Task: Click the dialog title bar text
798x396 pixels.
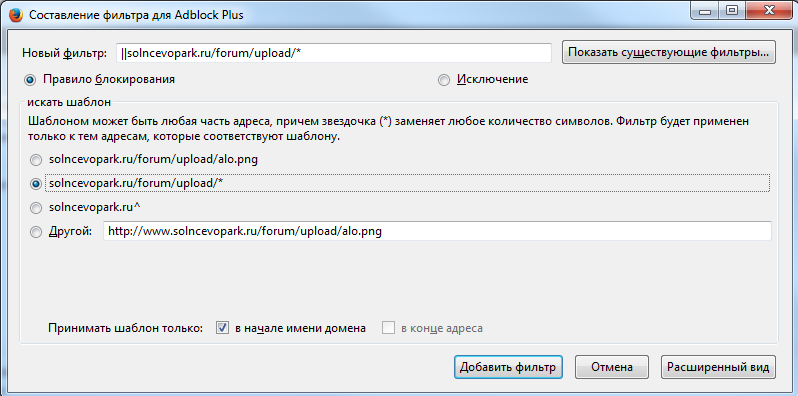Action: pos(136,15)
